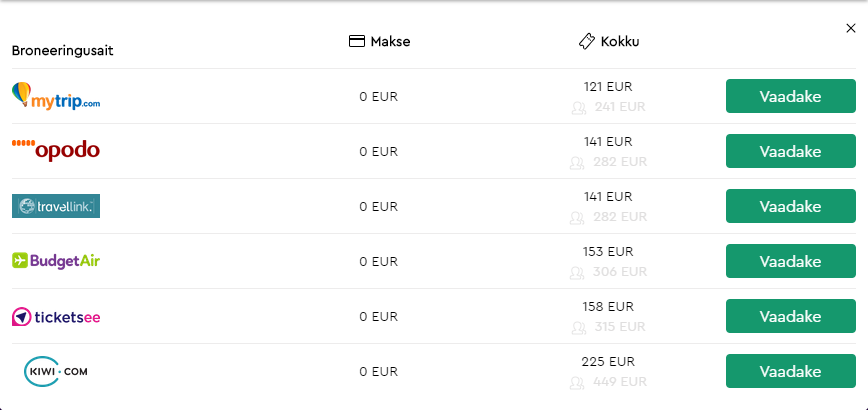
Task: Click the 153 EUR BudgetAir price
Action: tap(608, 252)
